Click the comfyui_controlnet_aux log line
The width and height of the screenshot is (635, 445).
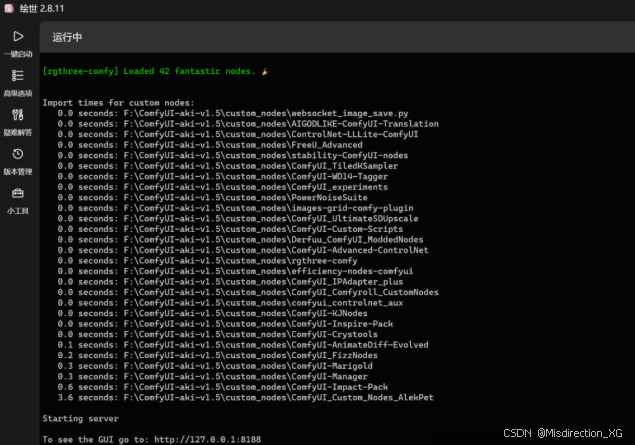pos(230,303)
